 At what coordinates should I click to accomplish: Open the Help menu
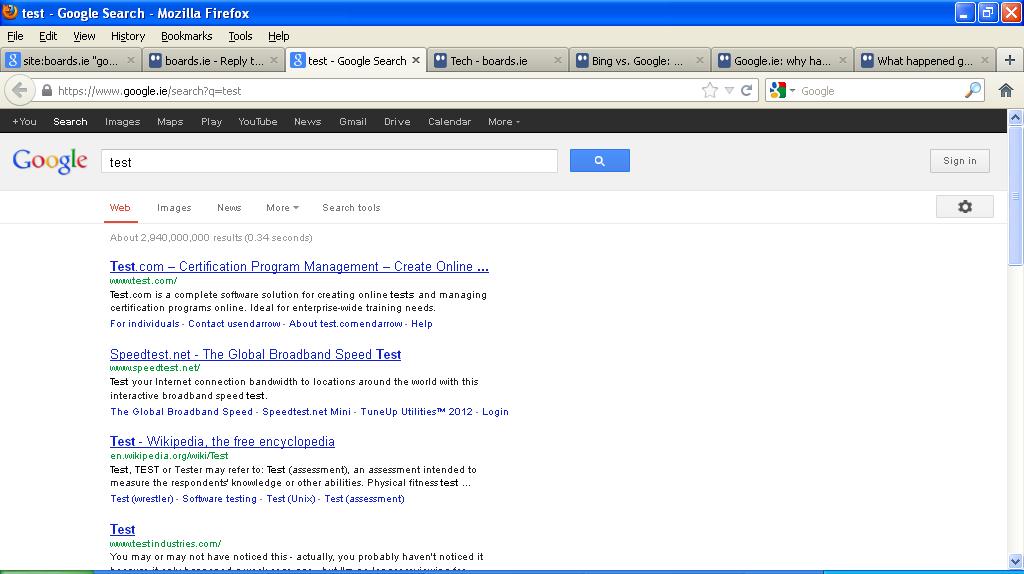(279, 36)
